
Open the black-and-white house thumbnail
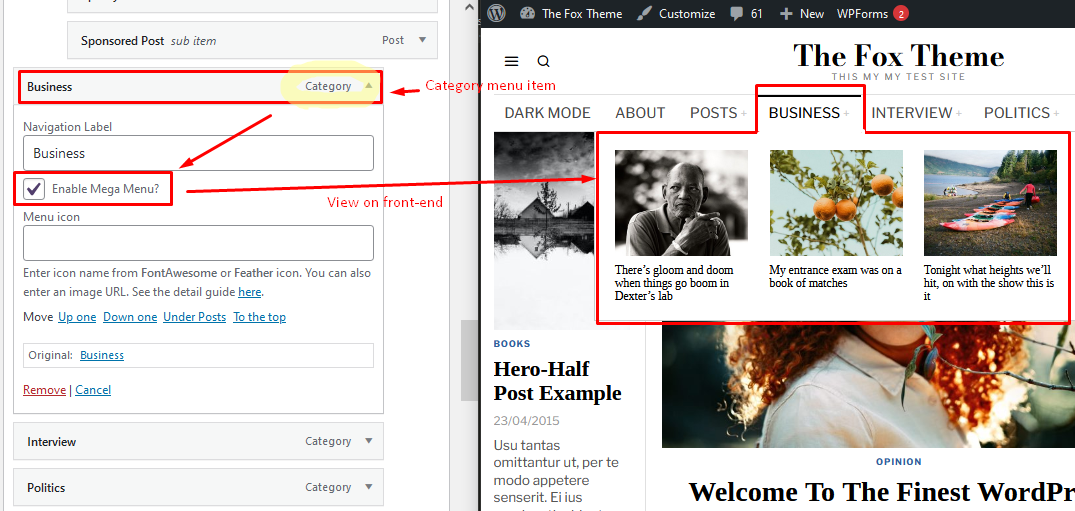pos(544,230)
